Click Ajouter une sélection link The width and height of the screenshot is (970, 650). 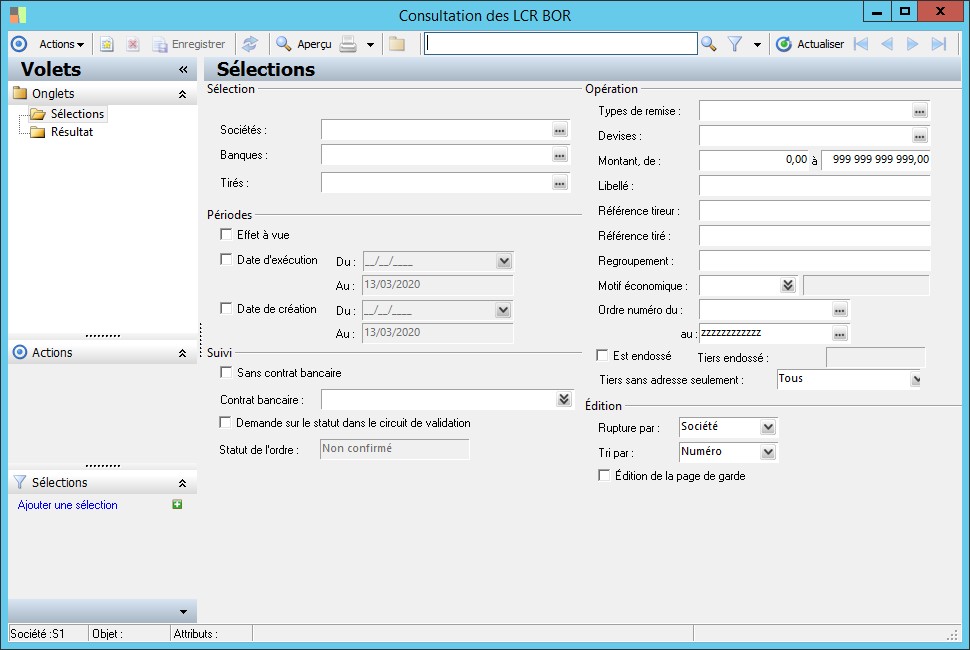pos(67,505)
